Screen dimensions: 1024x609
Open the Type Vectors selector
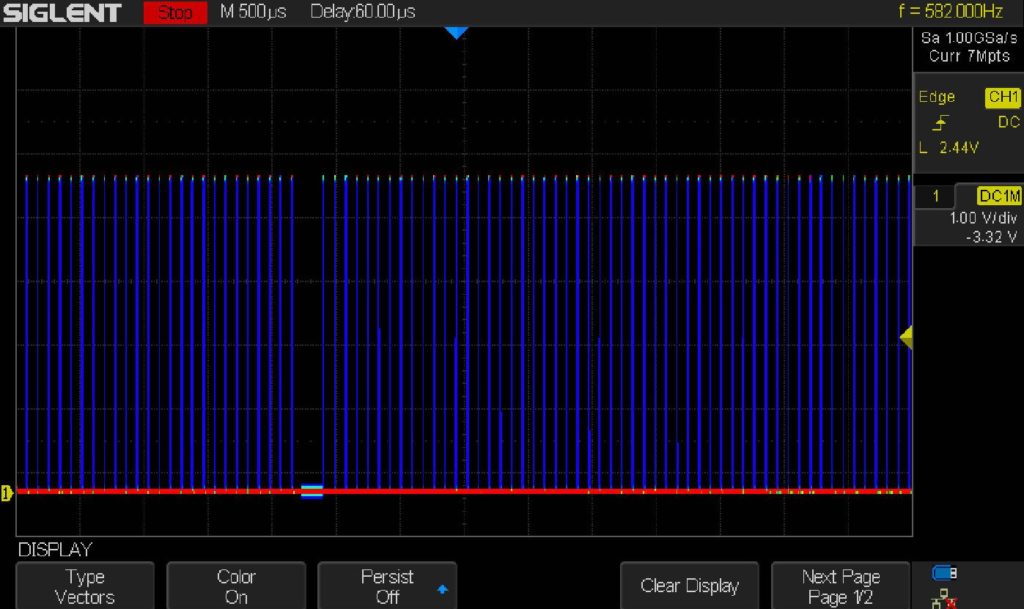pyautogui.click(x=85, y=585)
